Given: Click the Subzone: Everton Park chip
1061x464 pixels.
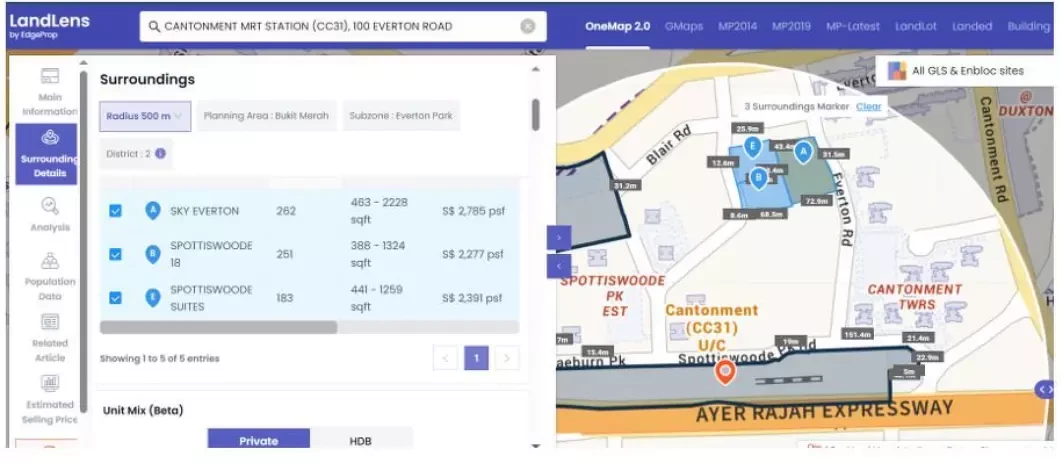Looking at the screenshot, I should click(x=401, y=116).
